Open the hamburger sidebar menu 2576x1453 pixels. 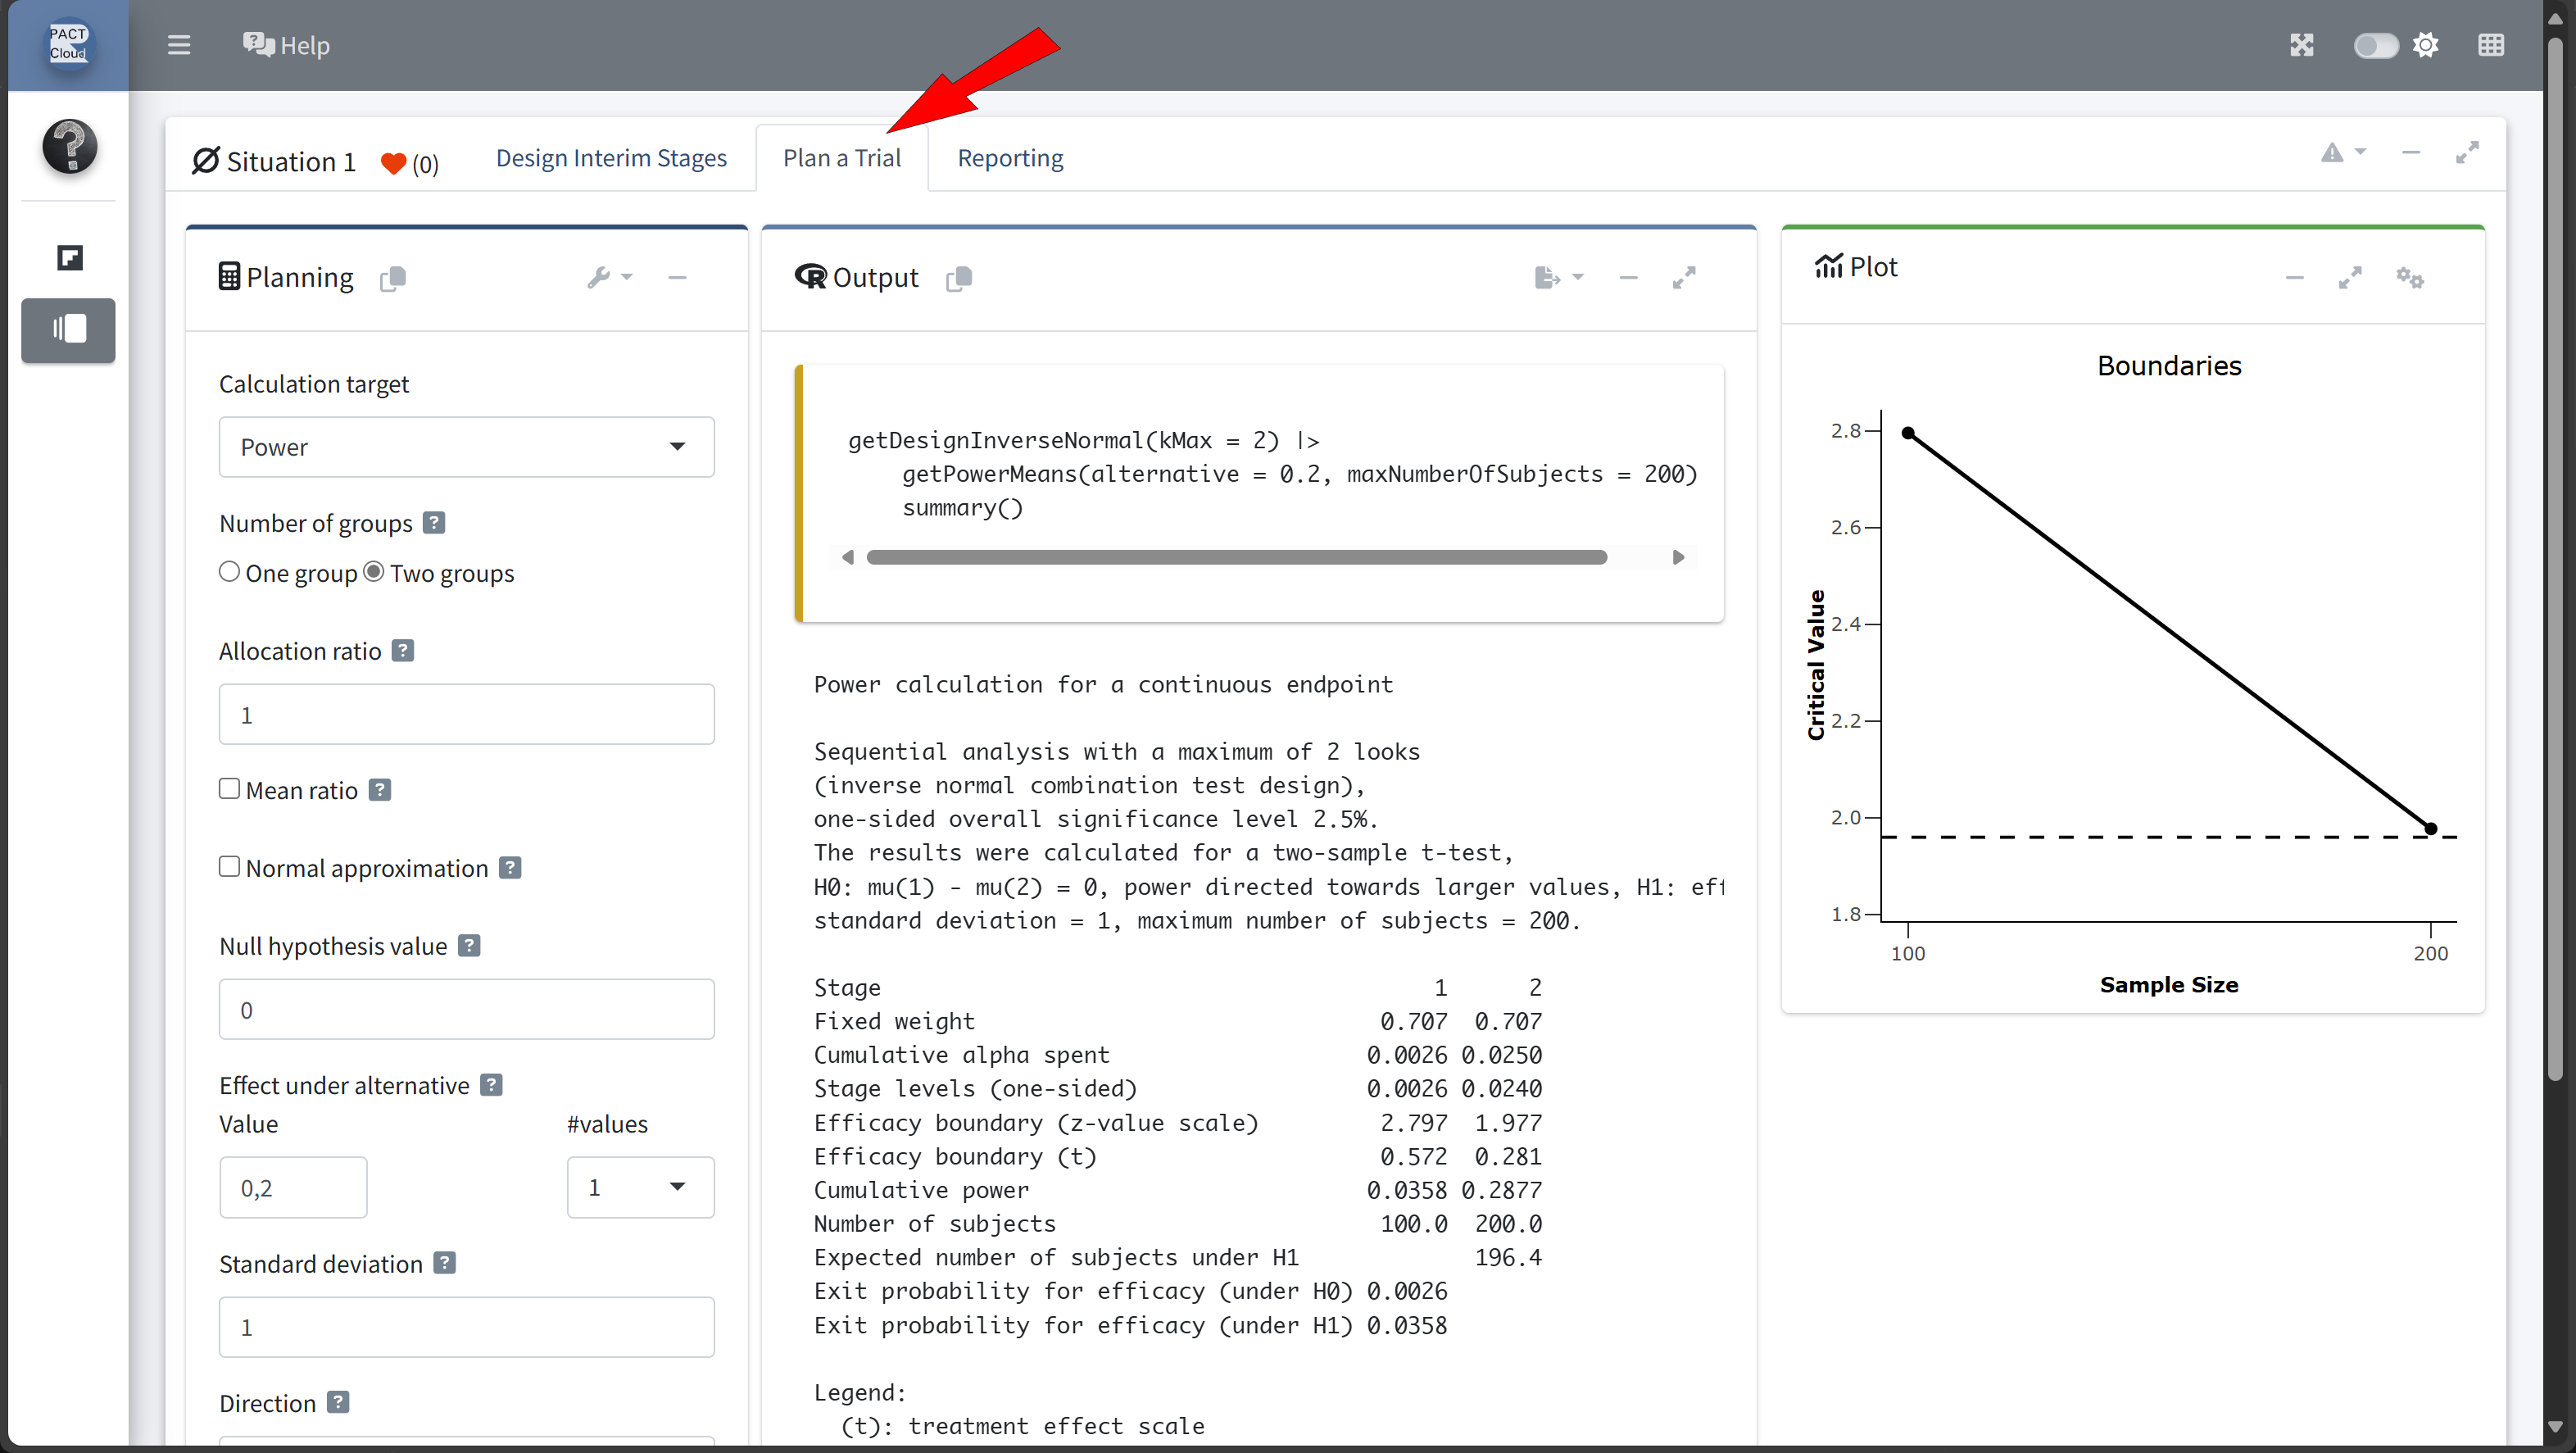pyautogui.click(x=179, y=45)
